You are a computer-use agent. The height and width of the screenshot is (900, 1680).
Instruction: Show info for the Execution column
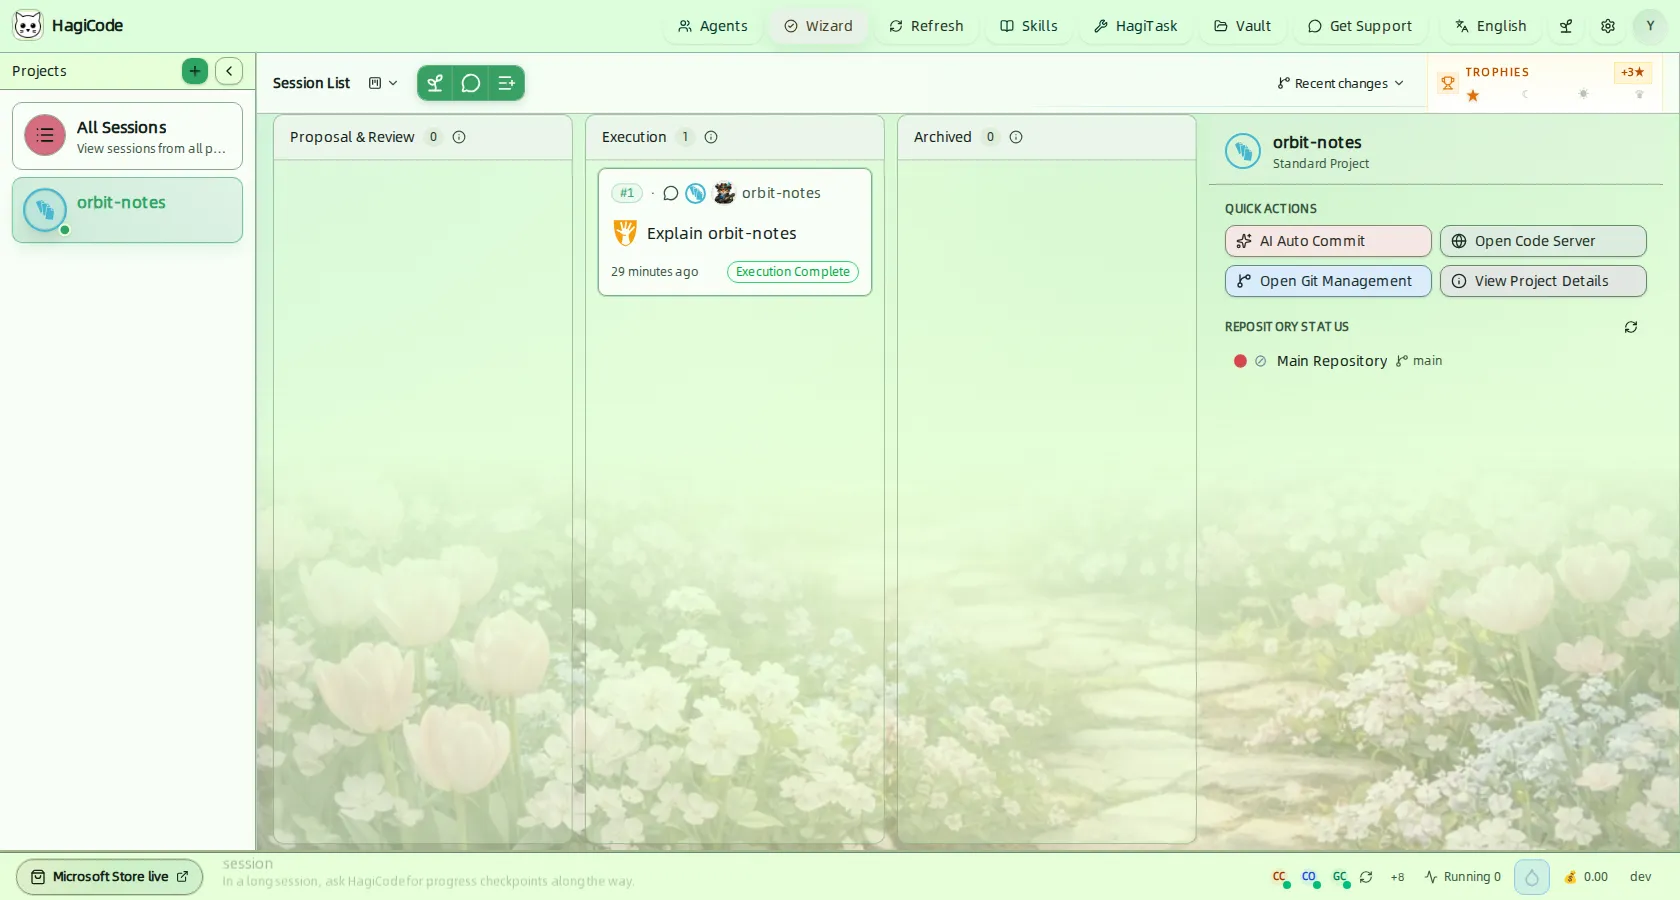click(x=711, y=137)
